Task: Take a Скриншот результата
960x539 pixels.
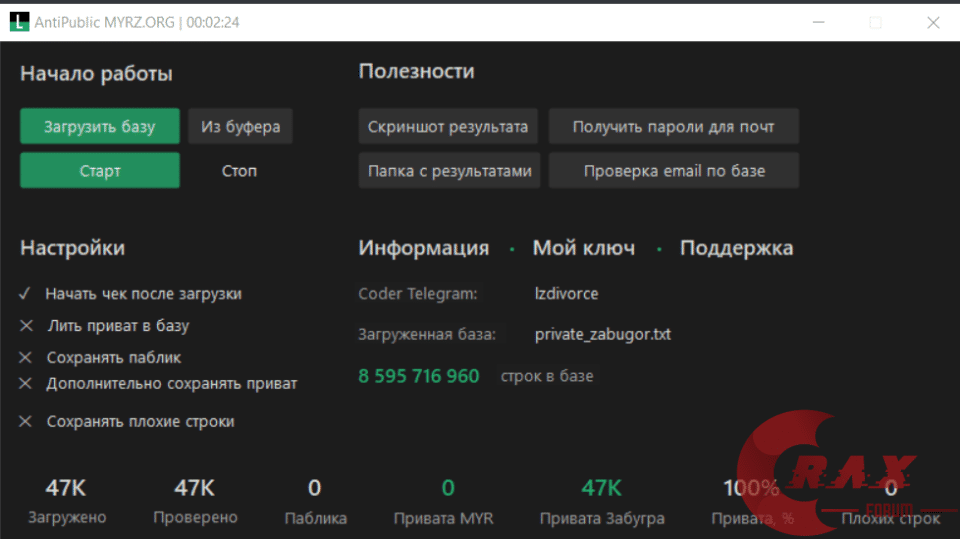Action: pos(448,126)
